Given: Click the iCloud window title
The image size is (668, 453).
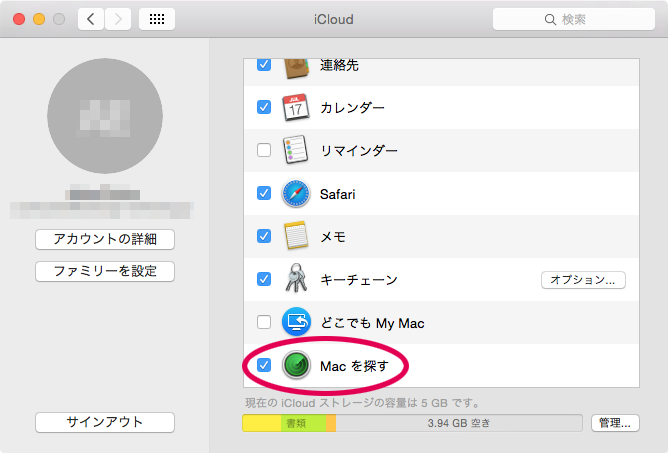Looking at the screenshot, I should click(334, 20).
